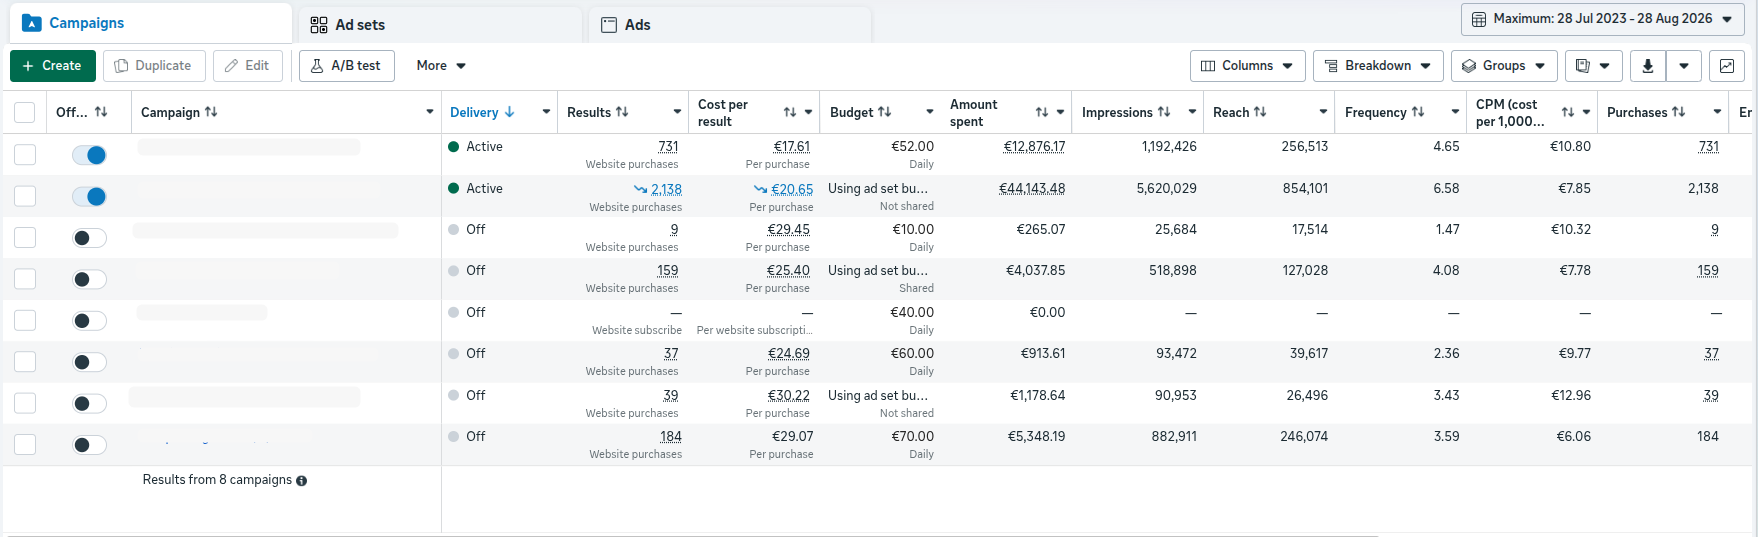Check the box for the second campaign row

[25, 196]
